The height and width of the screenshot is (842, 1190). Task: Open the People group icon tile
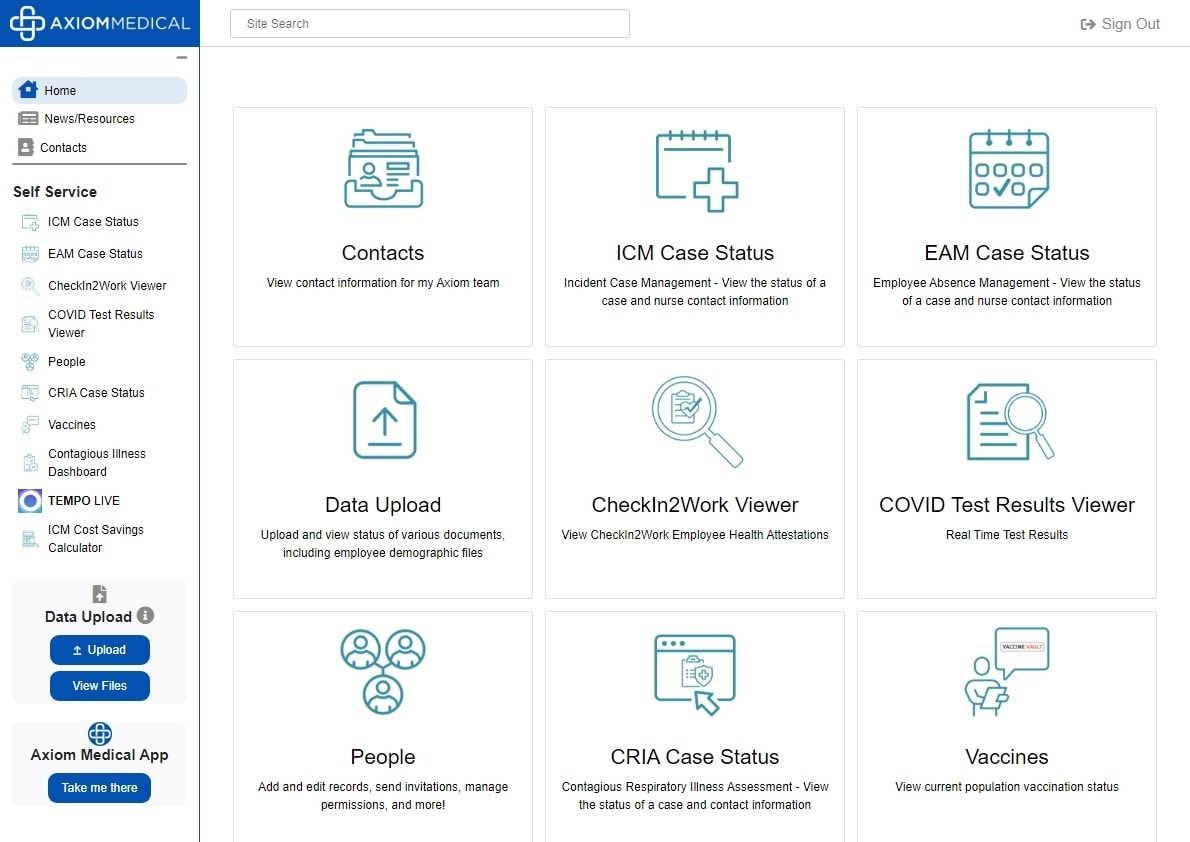click(383, 672)
